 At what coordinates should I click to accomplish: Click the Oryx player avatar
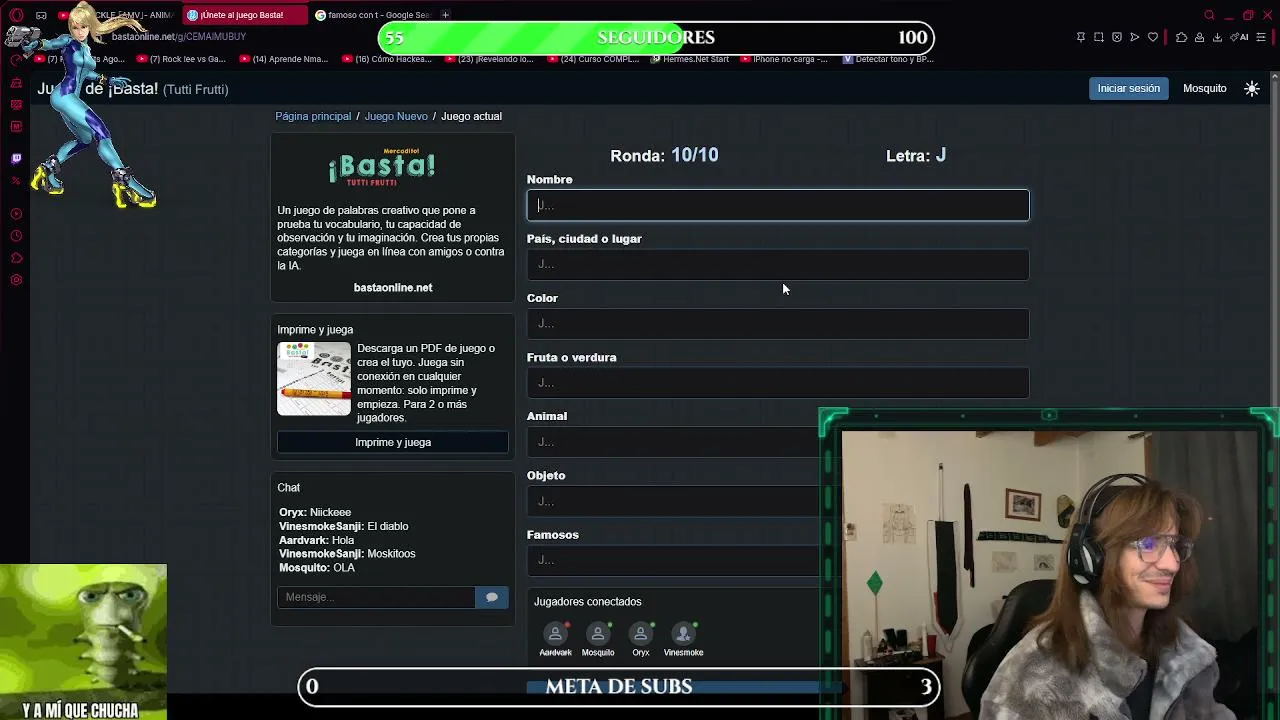641,633
